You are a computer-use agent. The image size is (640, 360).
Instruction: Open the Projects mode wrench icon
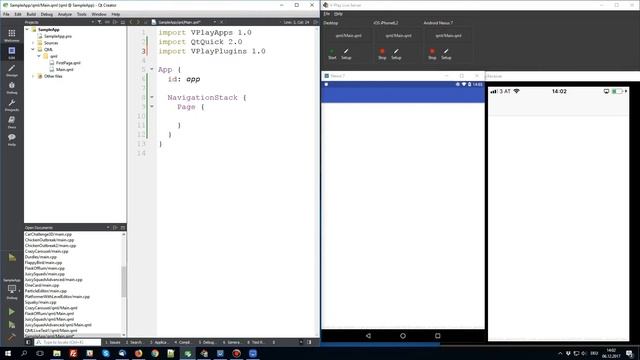pos(11,105)
